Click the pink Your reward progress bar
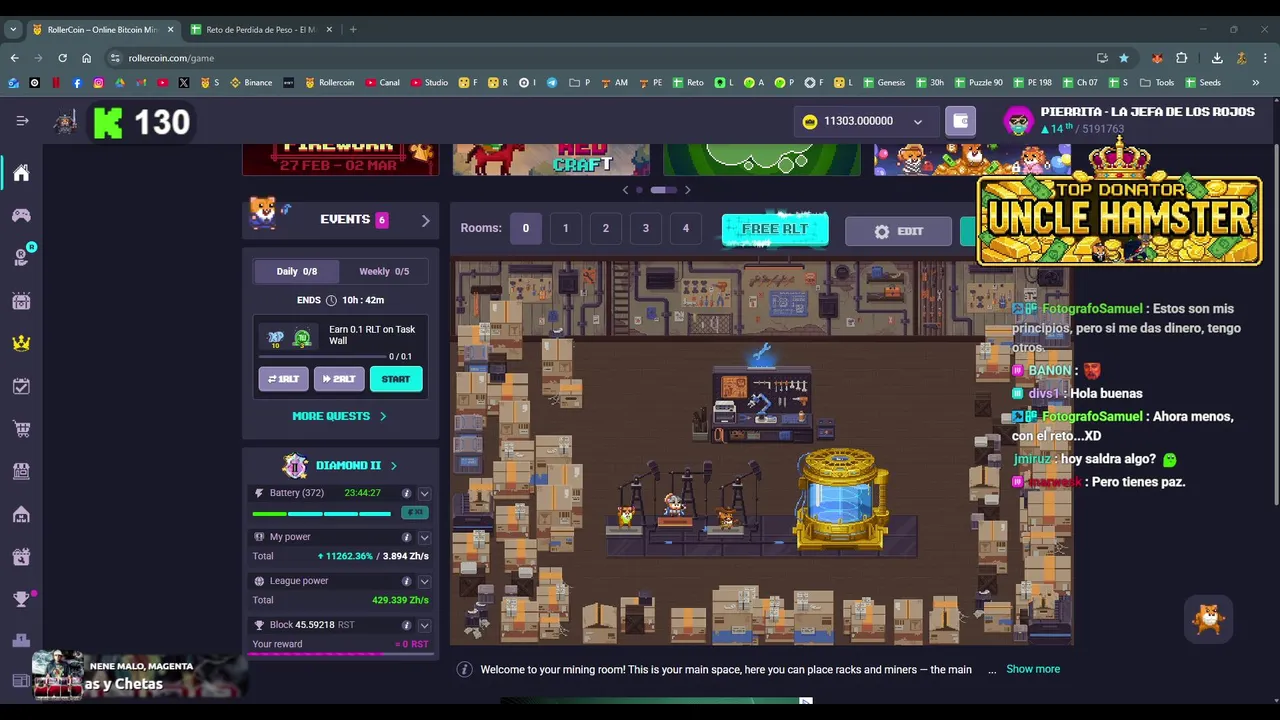Screen dimensions: 1280x720 [x=340, y=655]
